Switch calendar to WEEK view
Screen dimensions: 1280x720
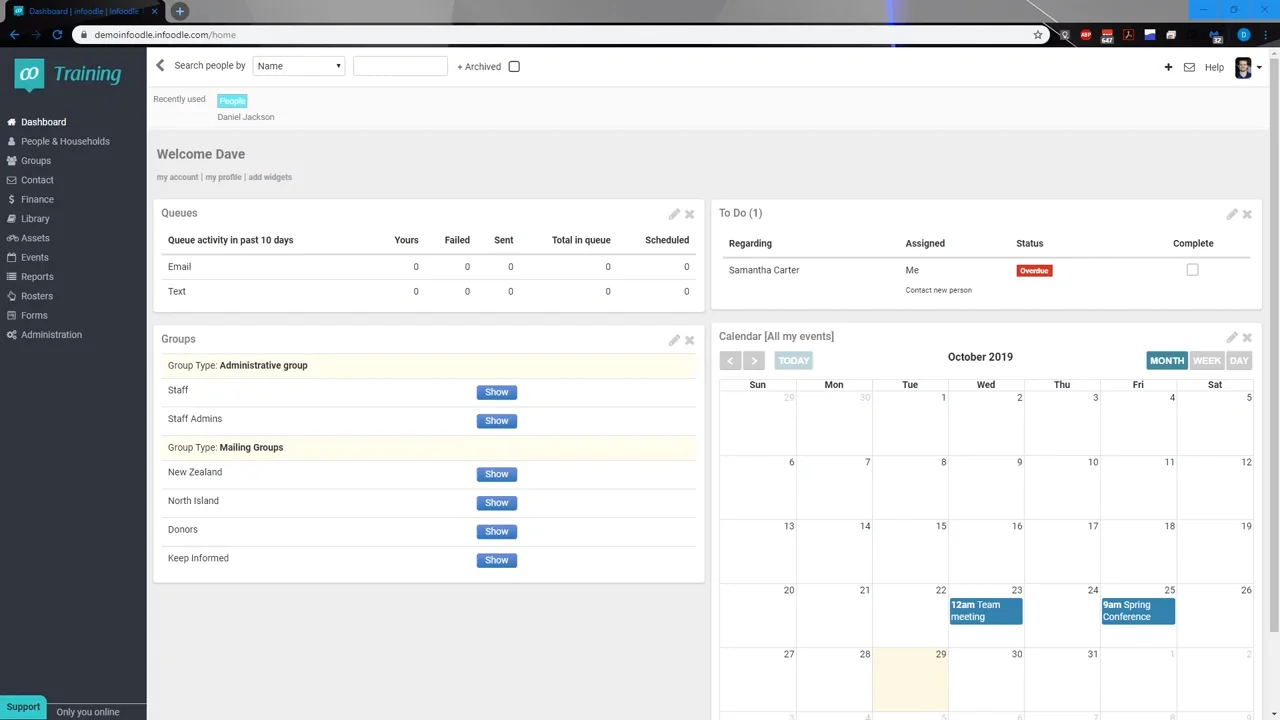[x=1207, y=361]
